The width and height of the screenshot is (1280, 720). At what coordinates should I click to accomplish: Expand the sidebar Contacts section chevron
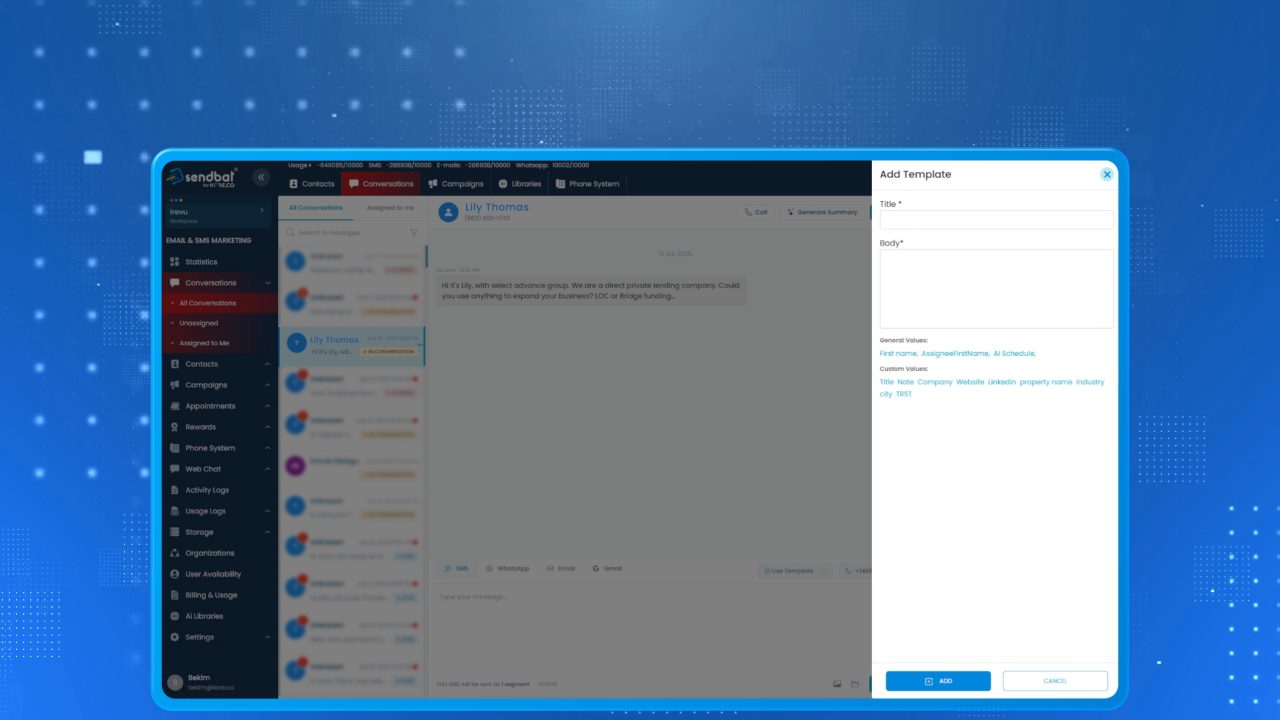tap(267, 364)
